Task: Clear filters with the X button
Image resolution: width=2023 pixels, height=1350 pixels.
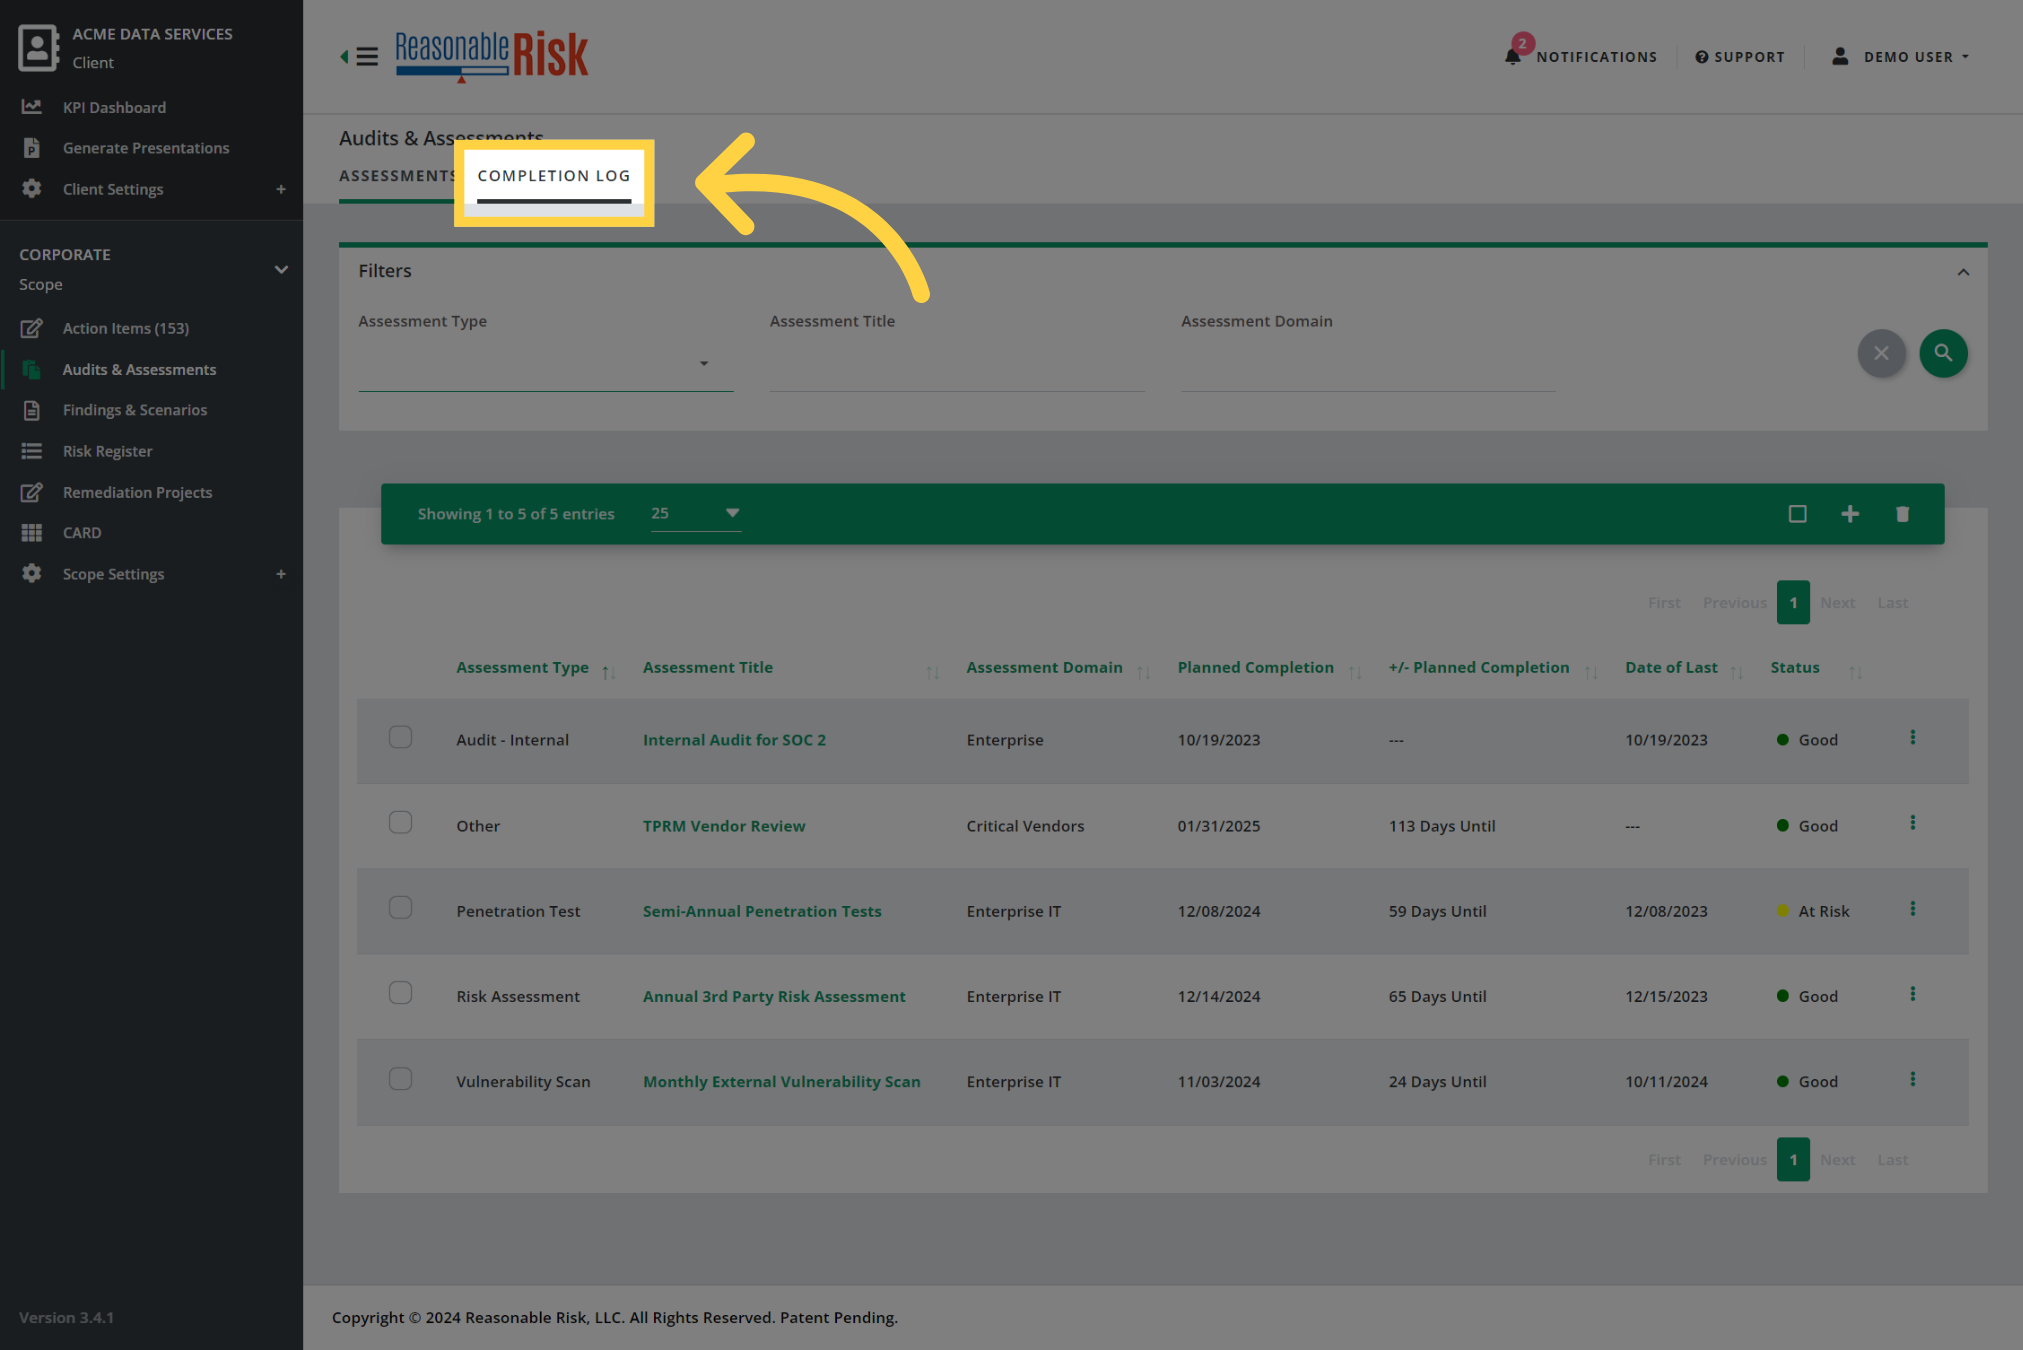Action: coord(1881,353)
